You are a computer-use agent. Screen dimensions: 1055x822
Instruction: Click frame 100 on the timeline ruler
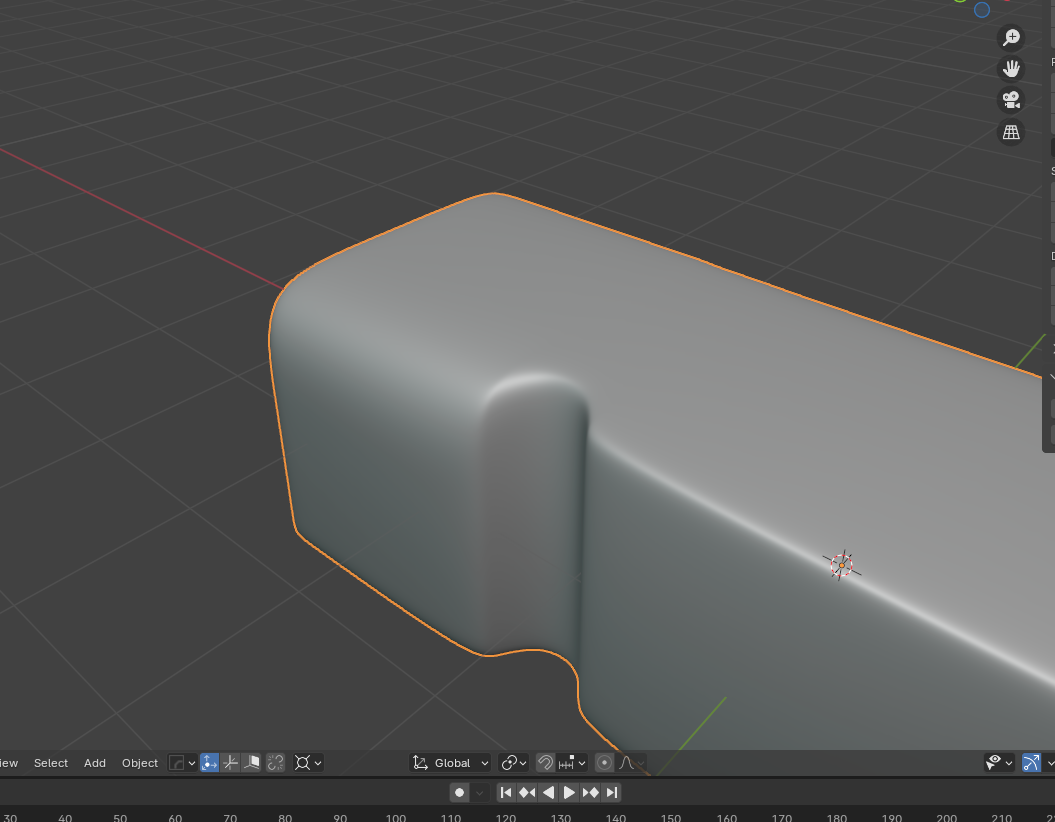point(396,817)
